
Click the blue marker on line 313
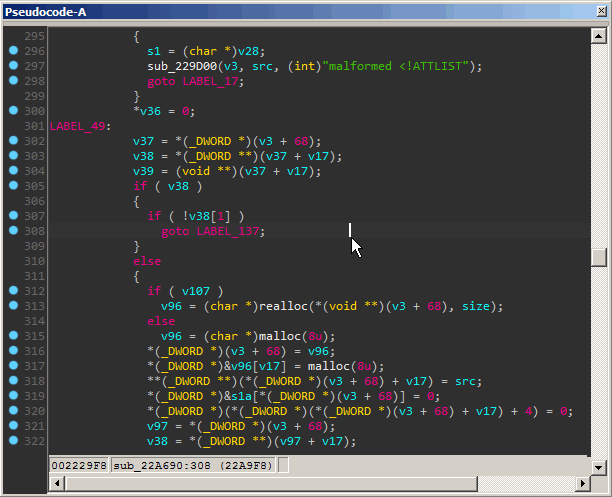pos(13,305)
